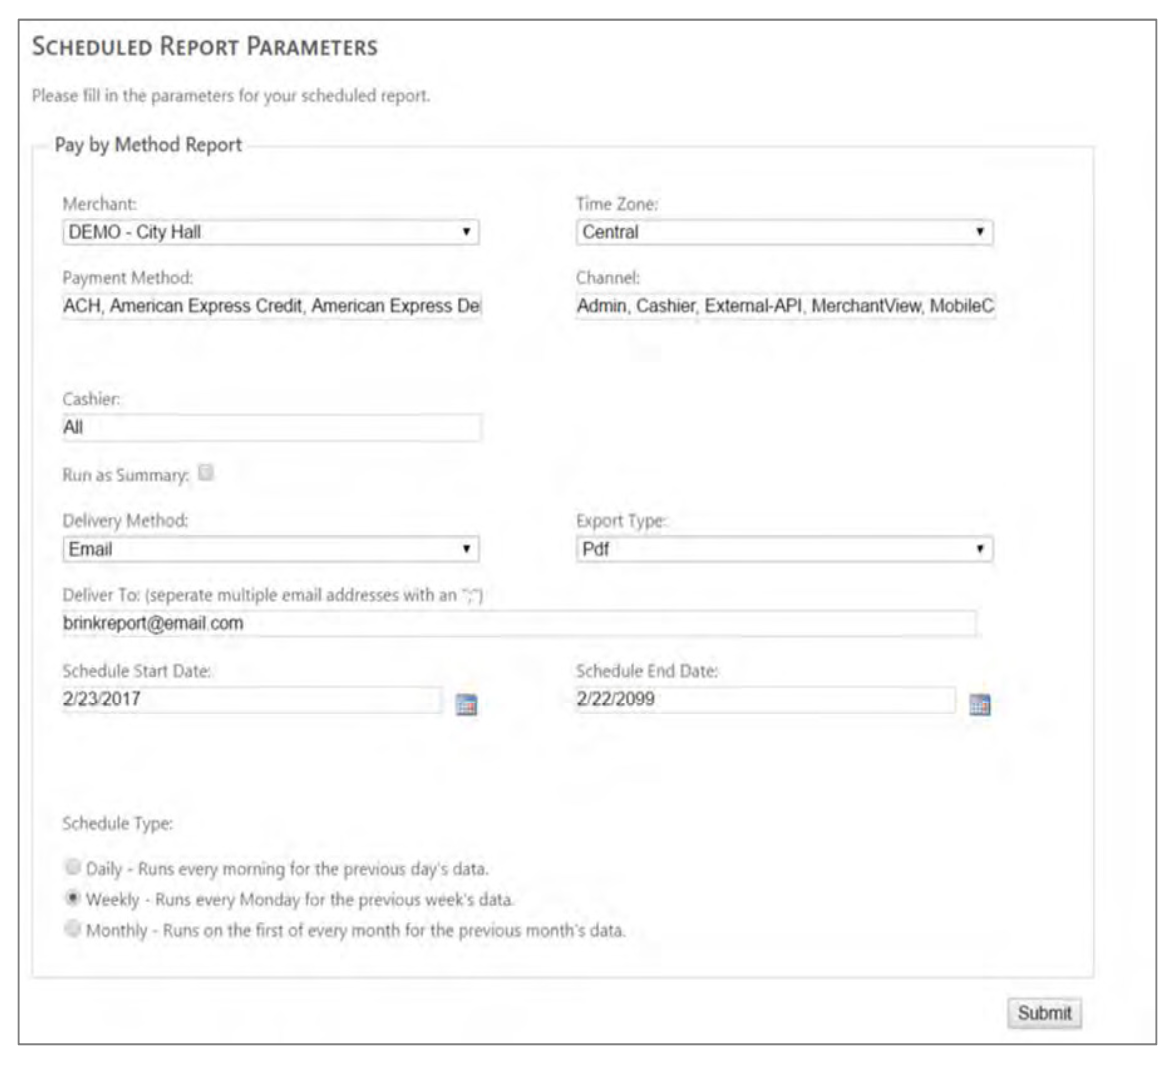The height and width of the screenshot is (1074, 1176).
Task: Open the Delivery Method dropdown
Action: 270,549
